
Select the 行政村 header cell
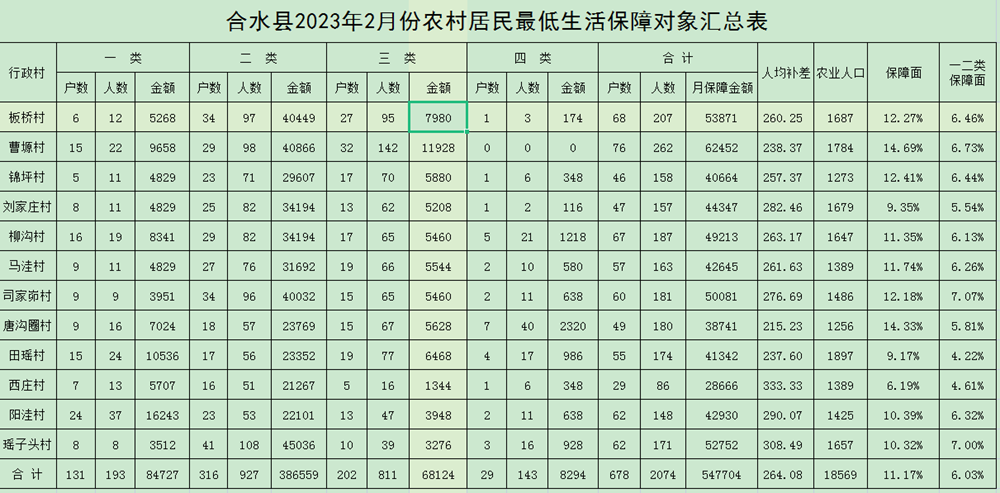[28, 73]
